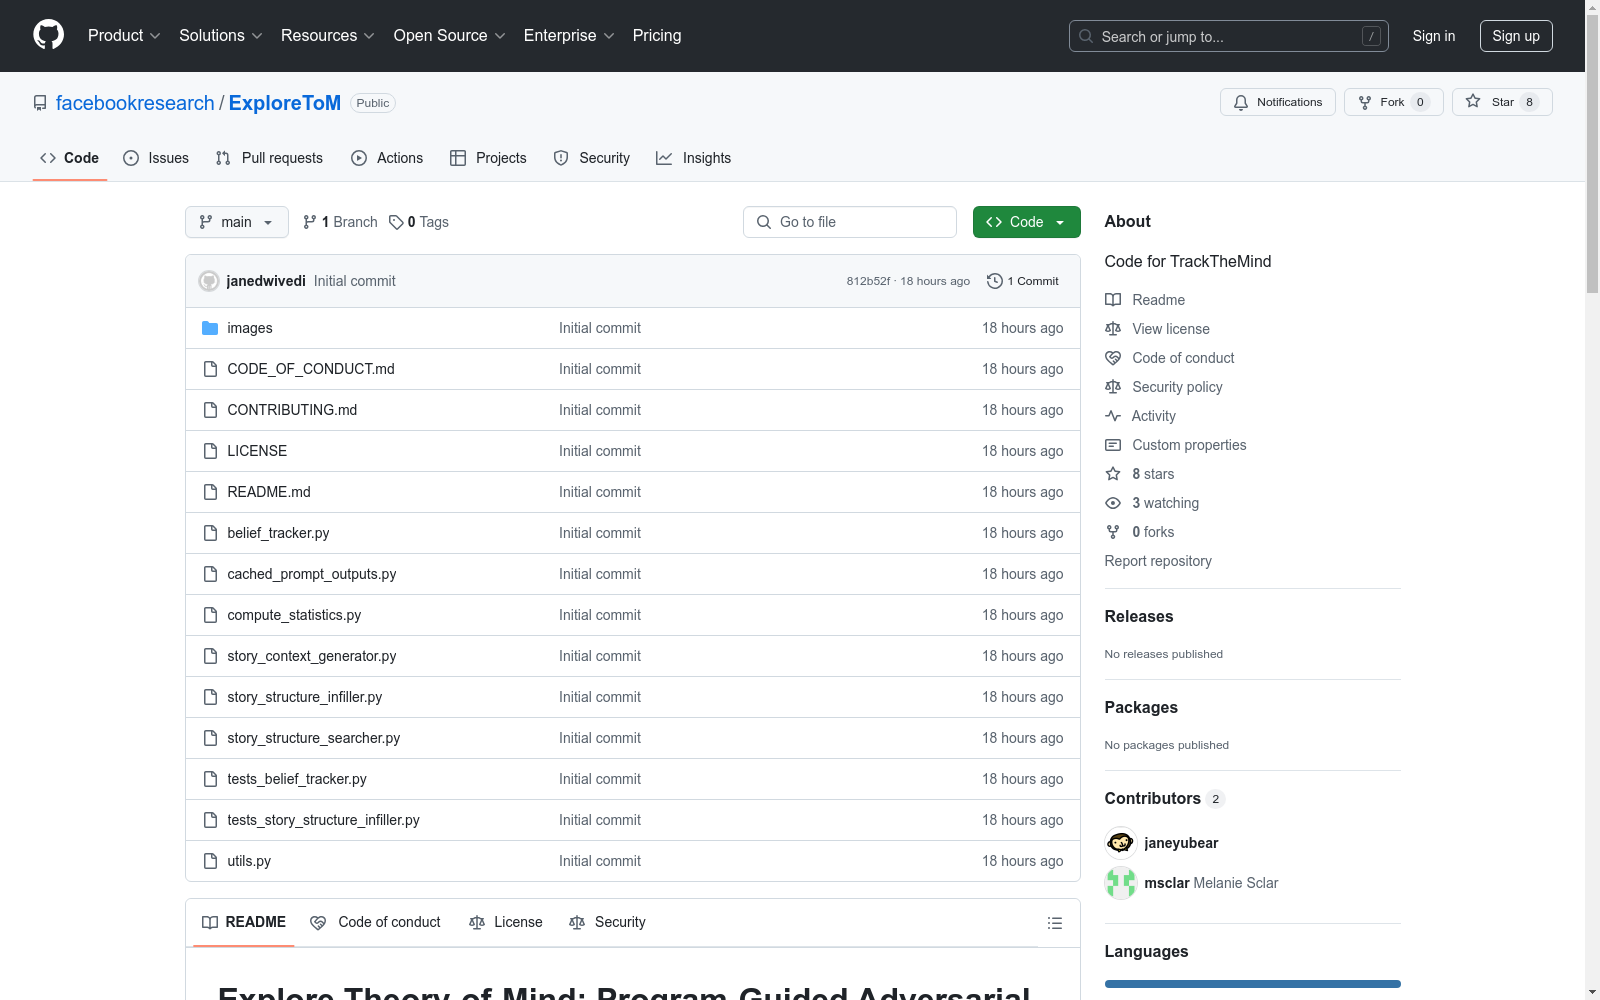
Task: Click the janeyubear contributor avatar
Action: click(1121, 843)
